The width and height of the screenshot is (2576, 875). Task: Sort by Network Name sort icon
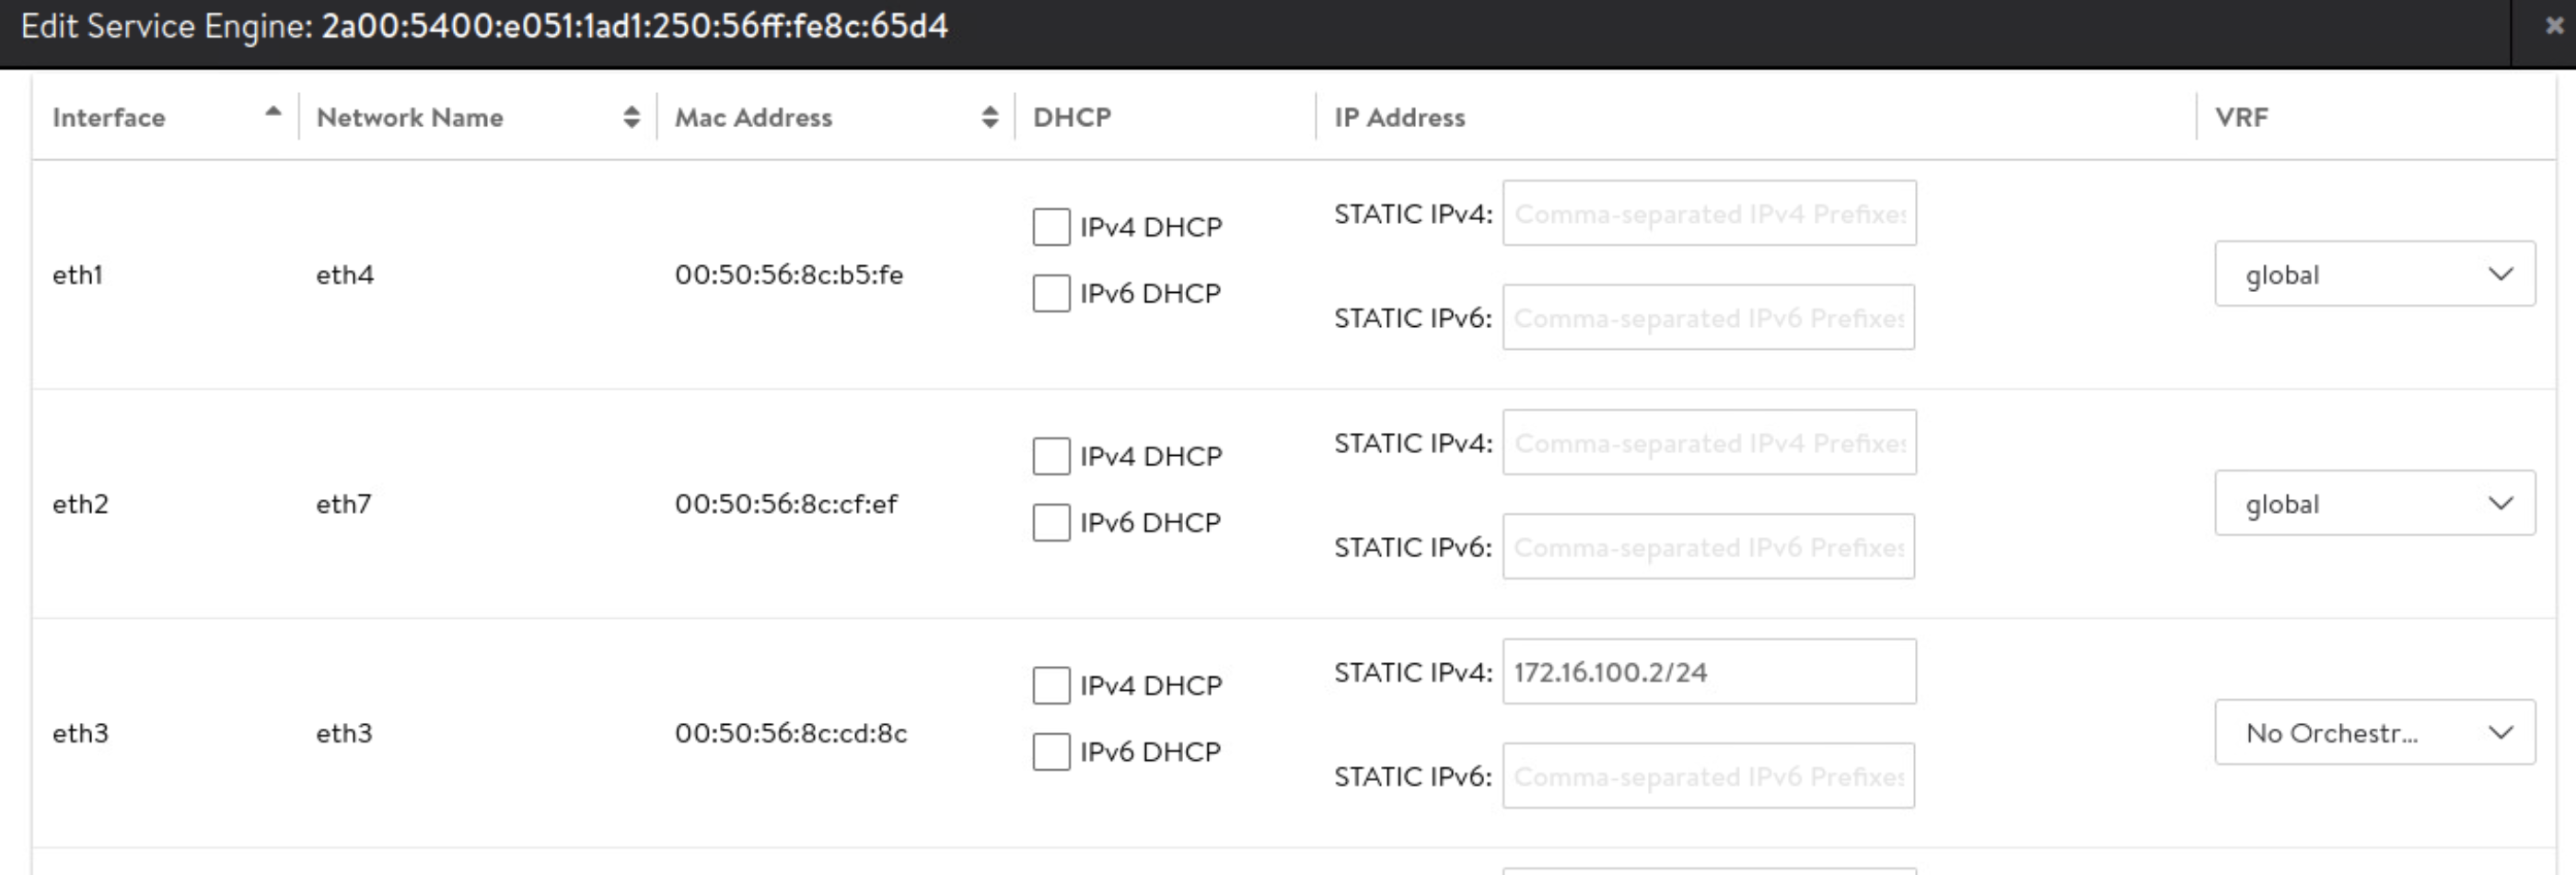click(631, 117)
